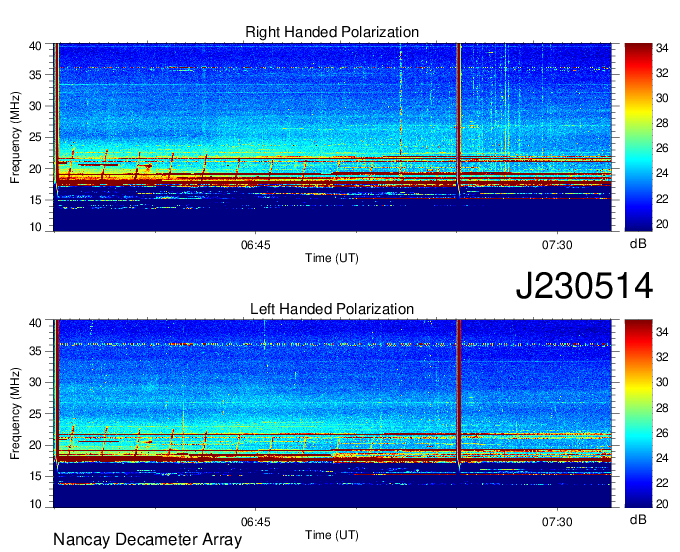Click frequency tick "15" on the Left Handed plot
This screenshot has height=552, width=680.
(36, 476)
